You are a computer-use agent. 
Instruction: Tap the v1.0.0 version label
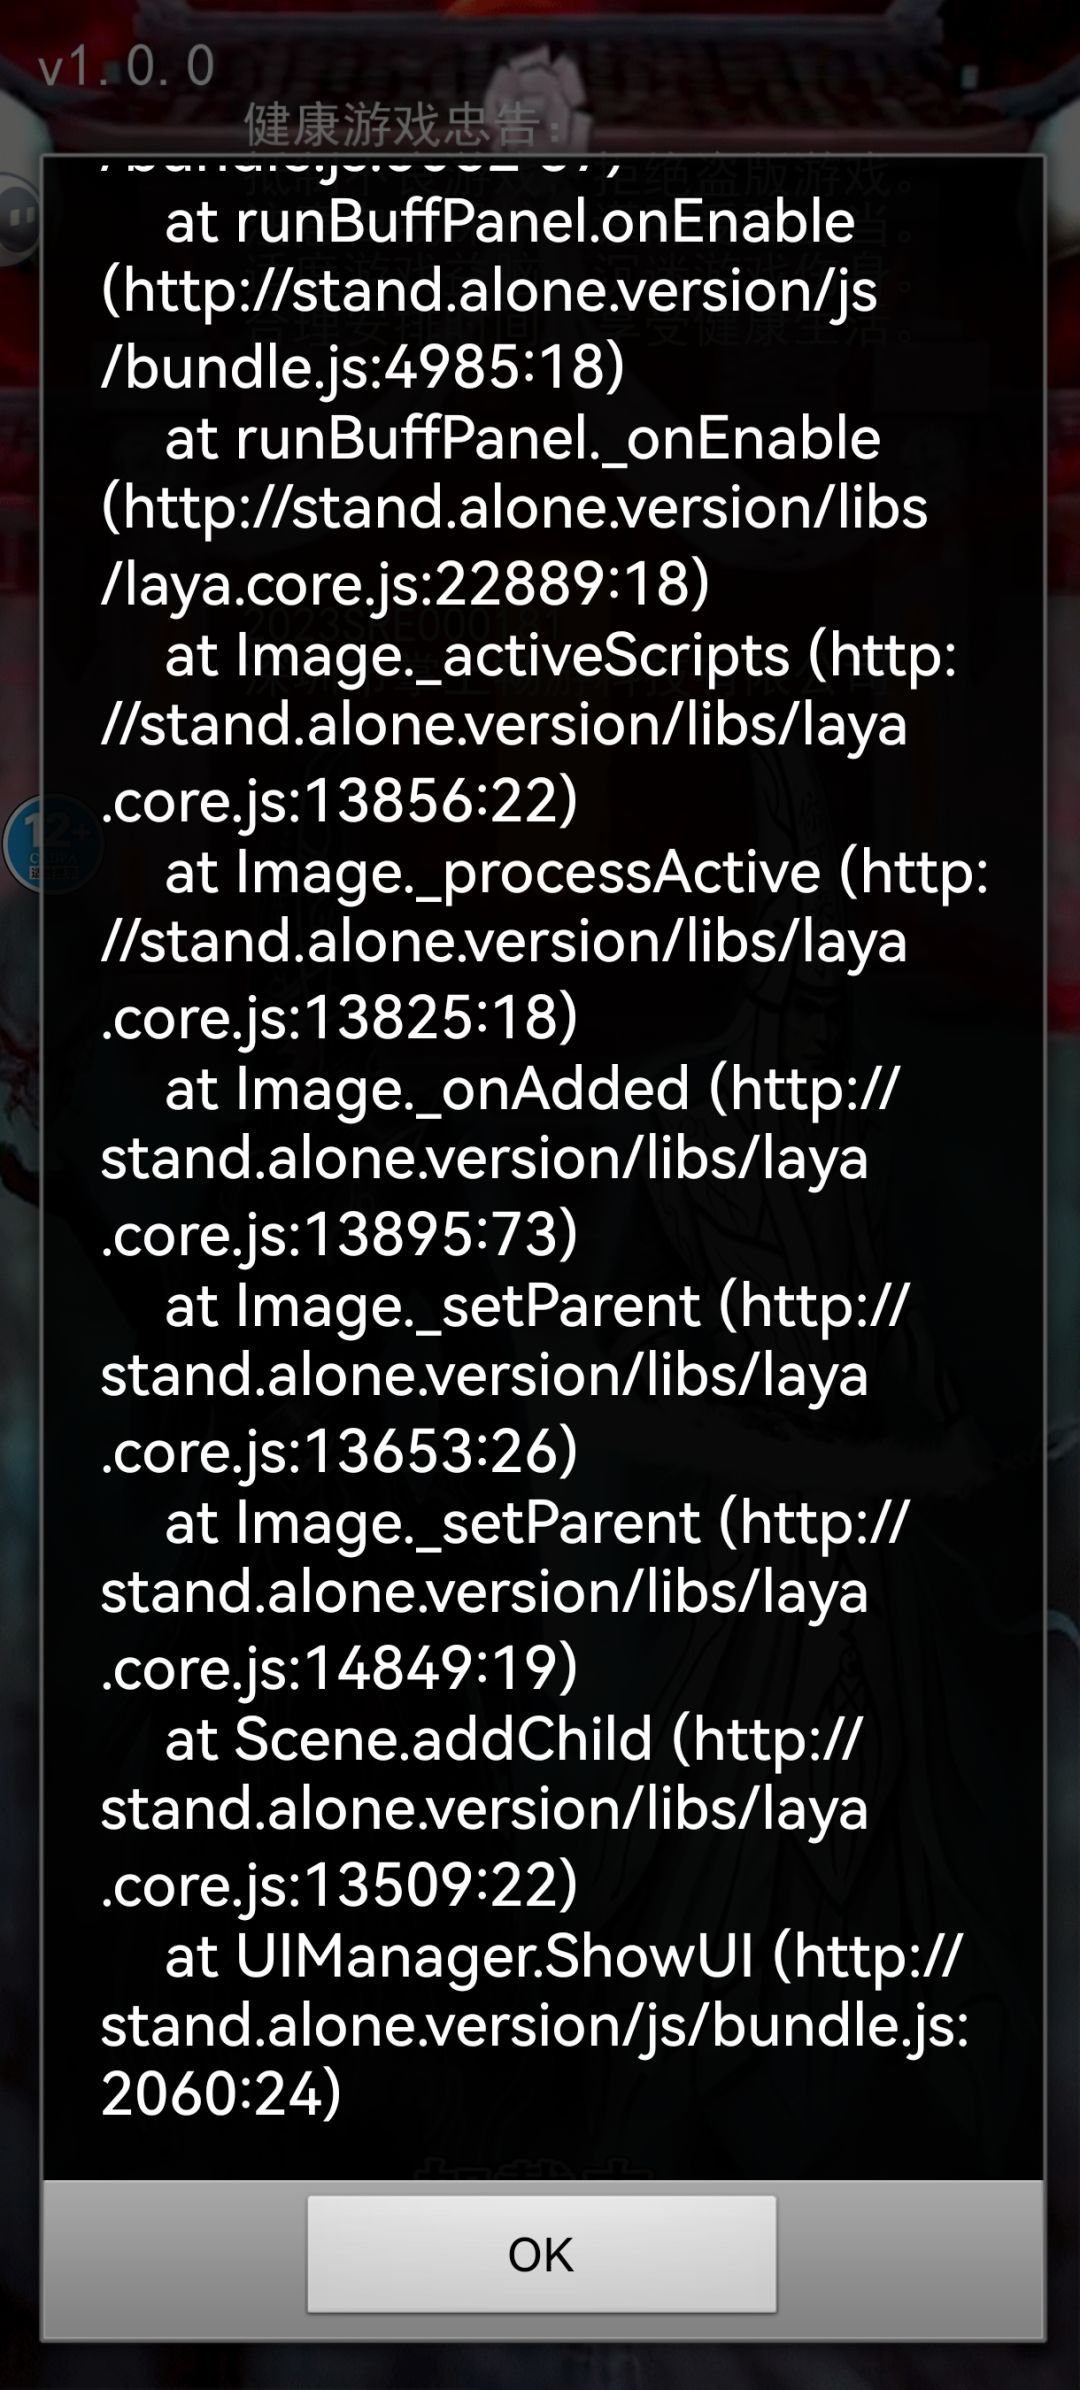point(127,66)
